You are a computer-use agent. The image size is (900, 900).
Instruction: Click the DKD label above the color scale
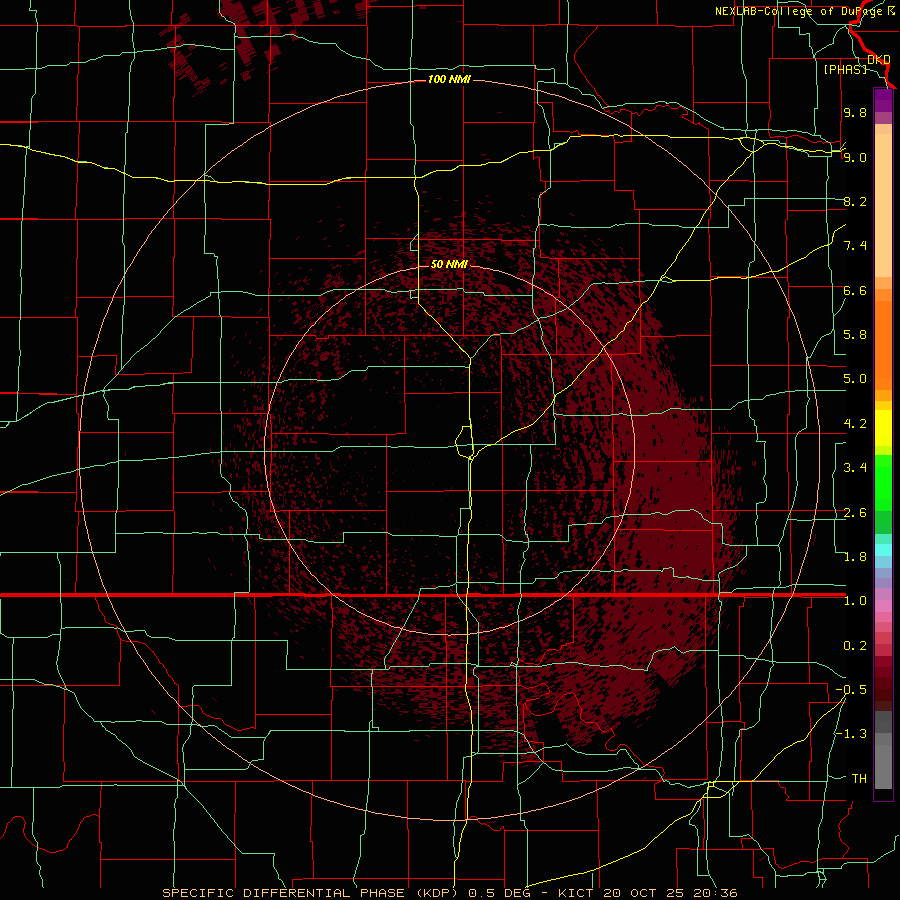(878, 59)
